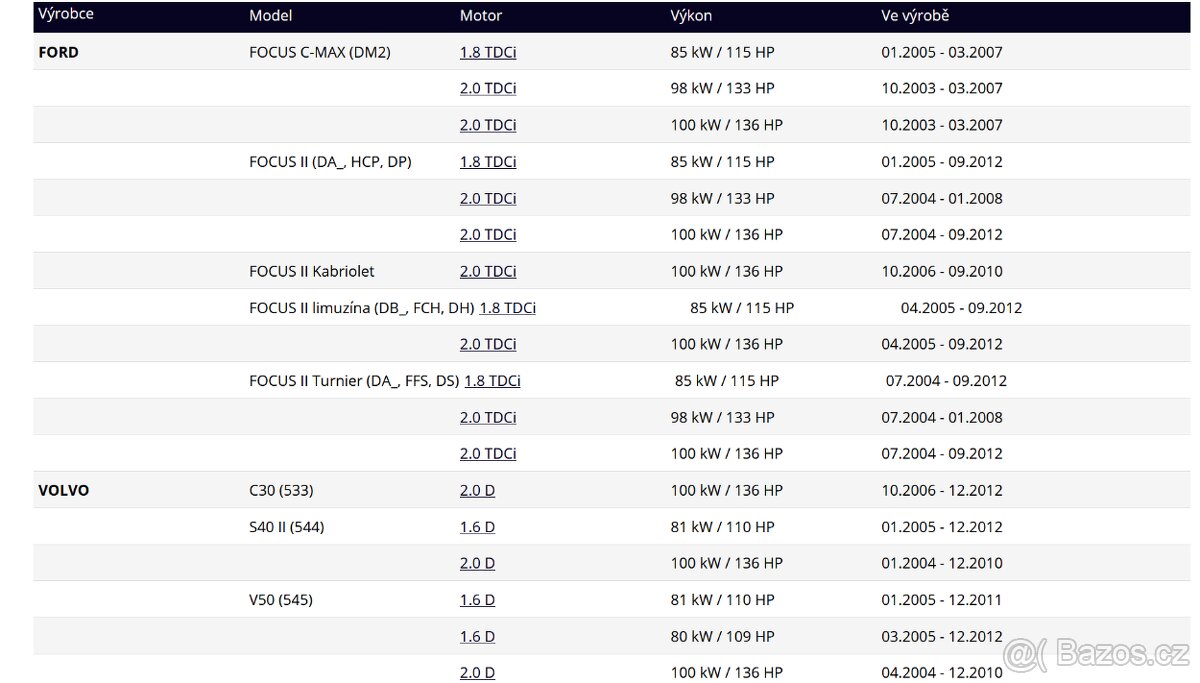
Task: Select the date range 10.2006 - 09.2010
Action: [x=942, y=271]
